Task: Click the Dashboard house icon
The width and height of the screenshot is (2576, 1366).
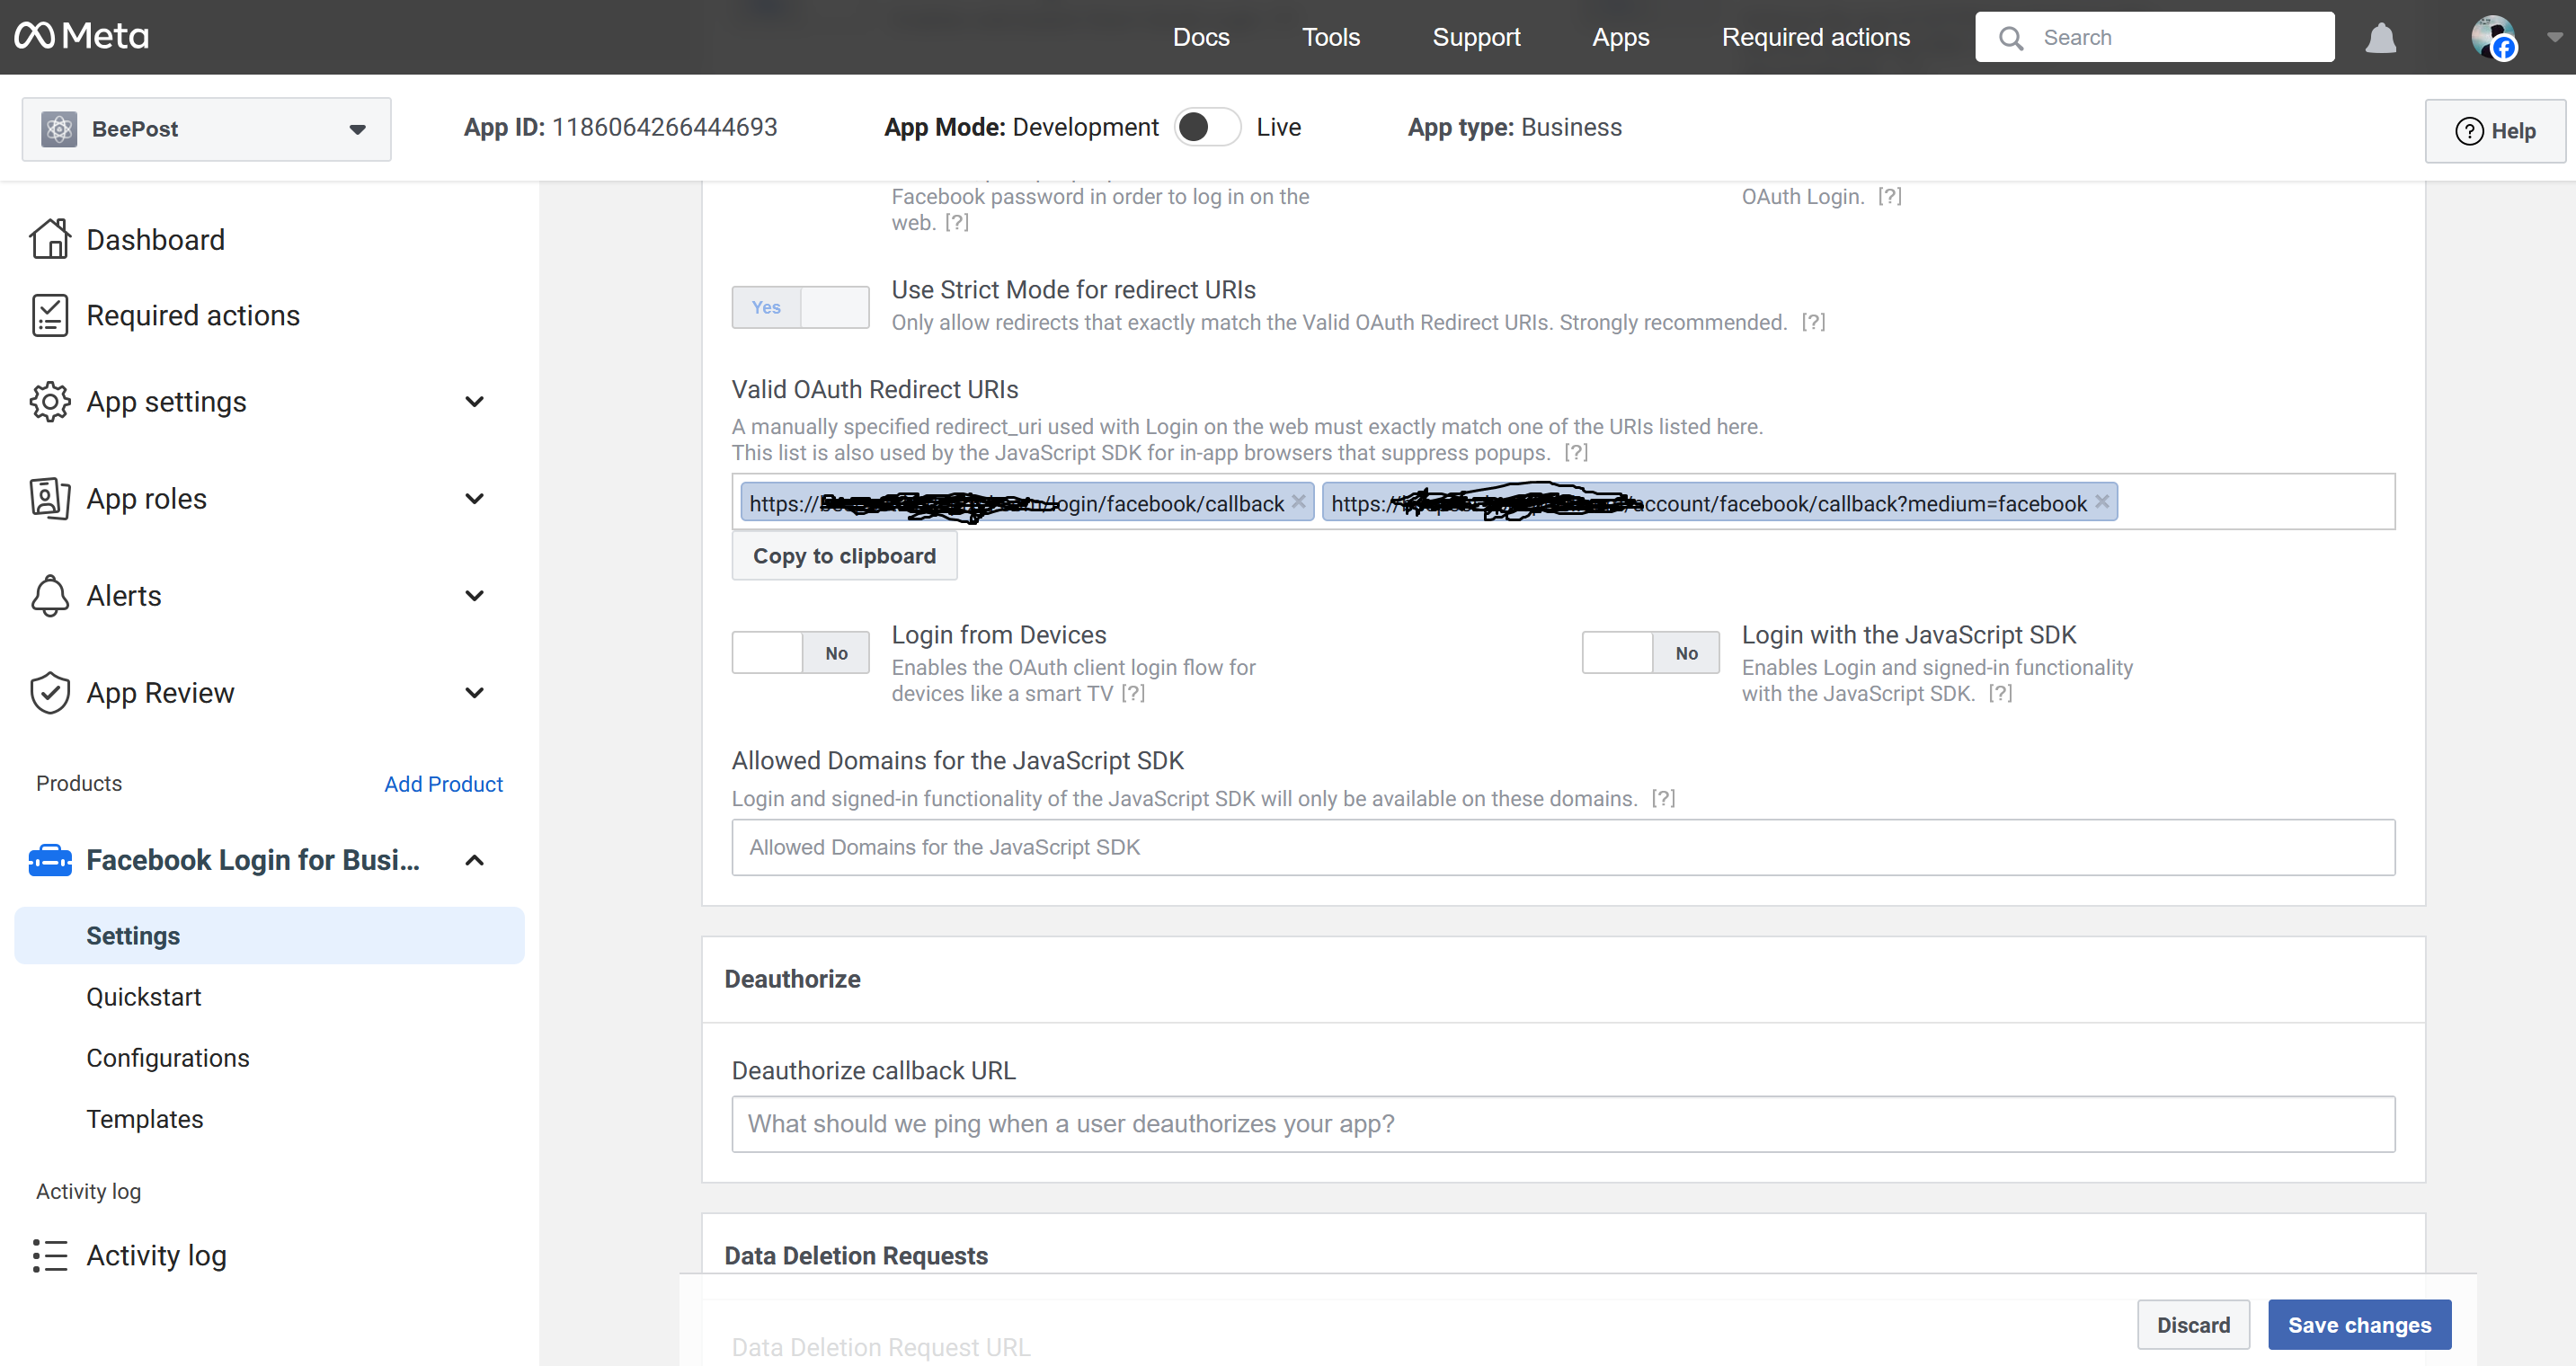Action: (50, 239)
